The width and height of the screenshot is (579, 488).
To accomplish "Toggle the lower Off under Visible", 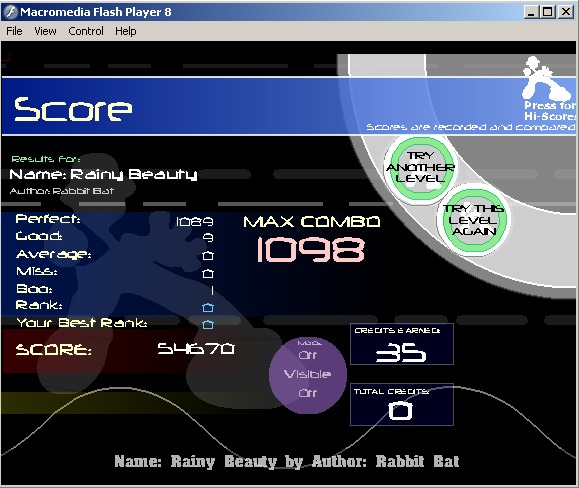I will [308, 393].
